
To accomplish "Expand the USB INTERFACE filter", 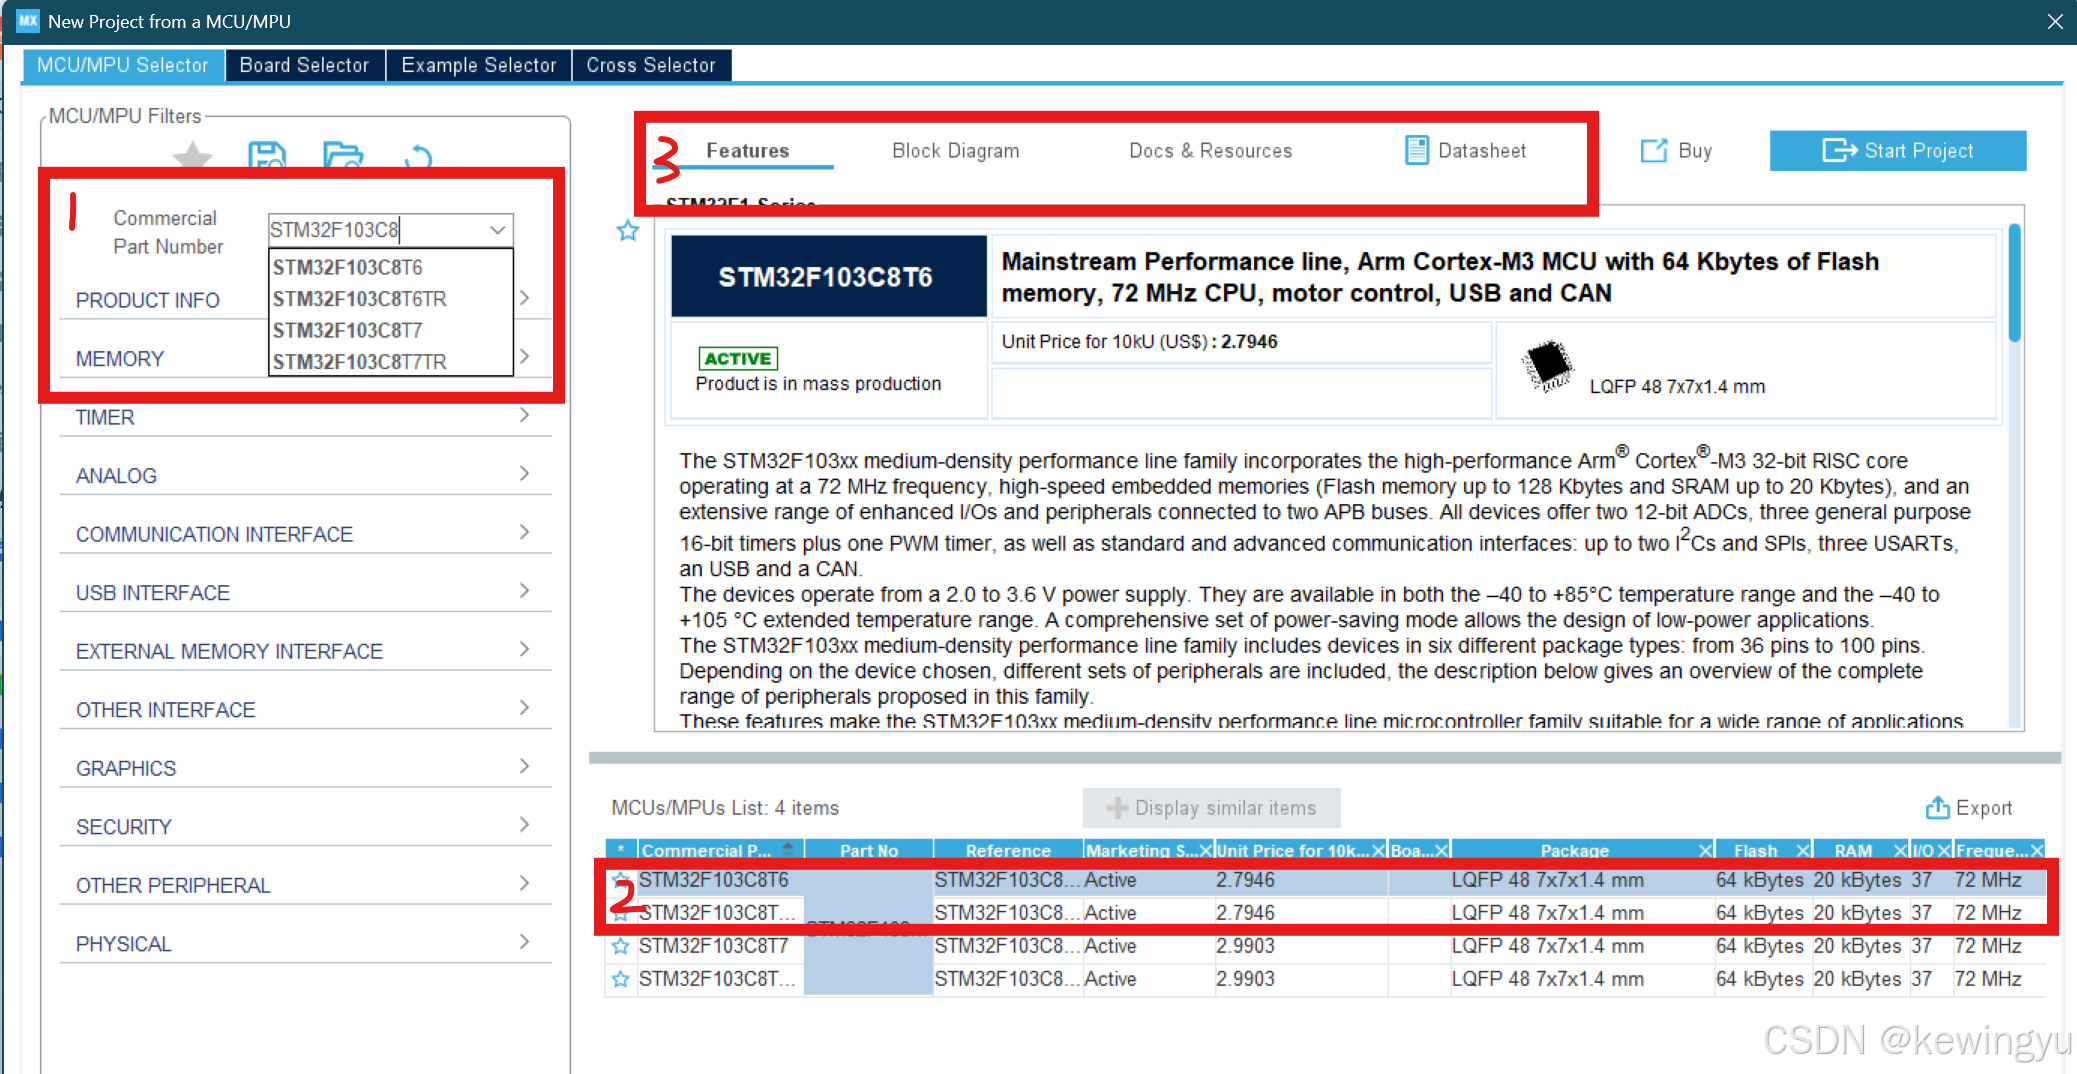I will (305, 592).
